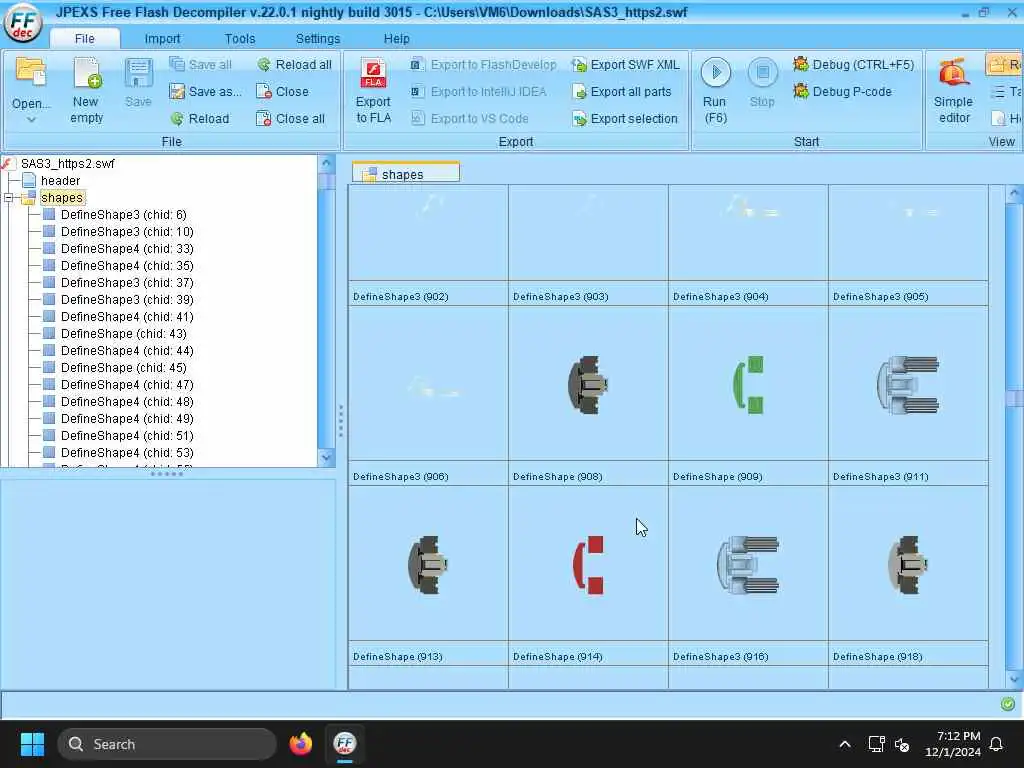Image resolution: width=1024 pixels, height=768 pixels.
Task: Select DefineShape (chid: 45) in tree
Action: click(123, 368)
